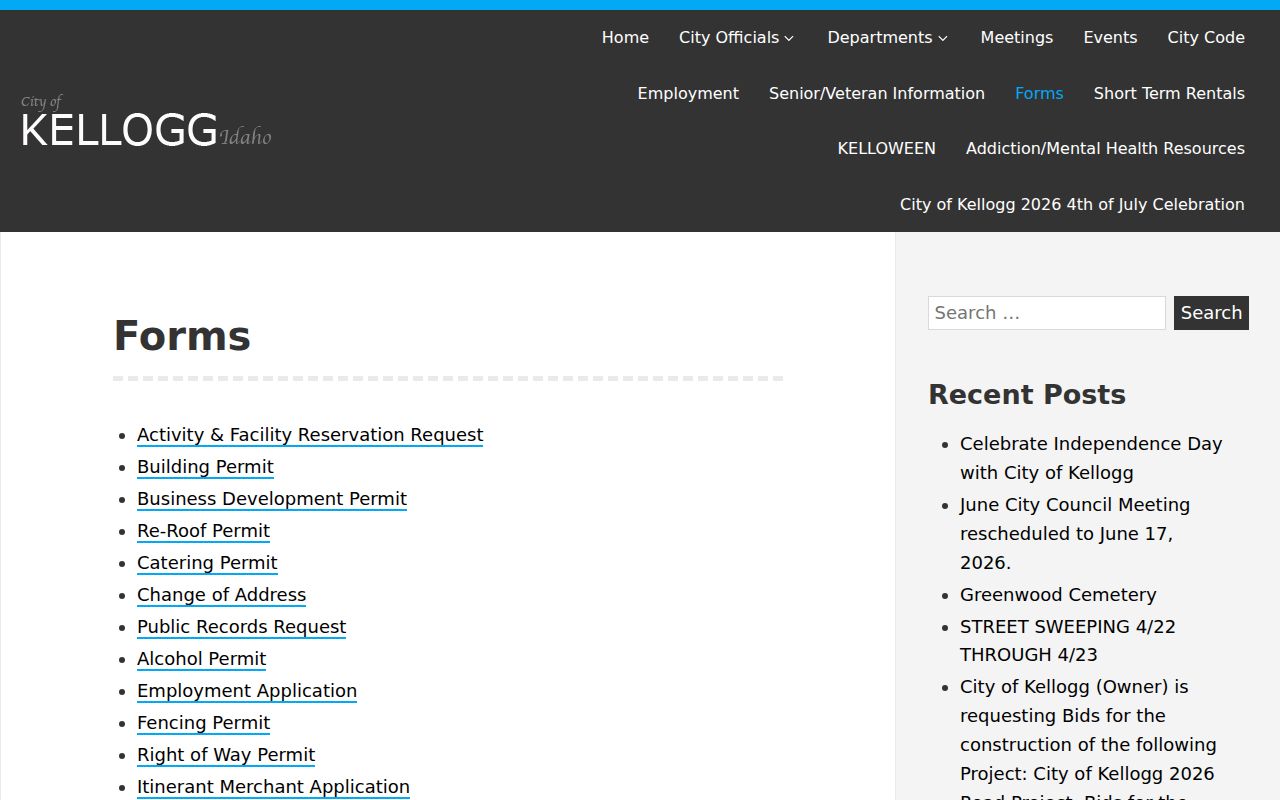Open the Re-Roof Permit form
This screenshot has width=1280, height=800.
coord(203,531)
